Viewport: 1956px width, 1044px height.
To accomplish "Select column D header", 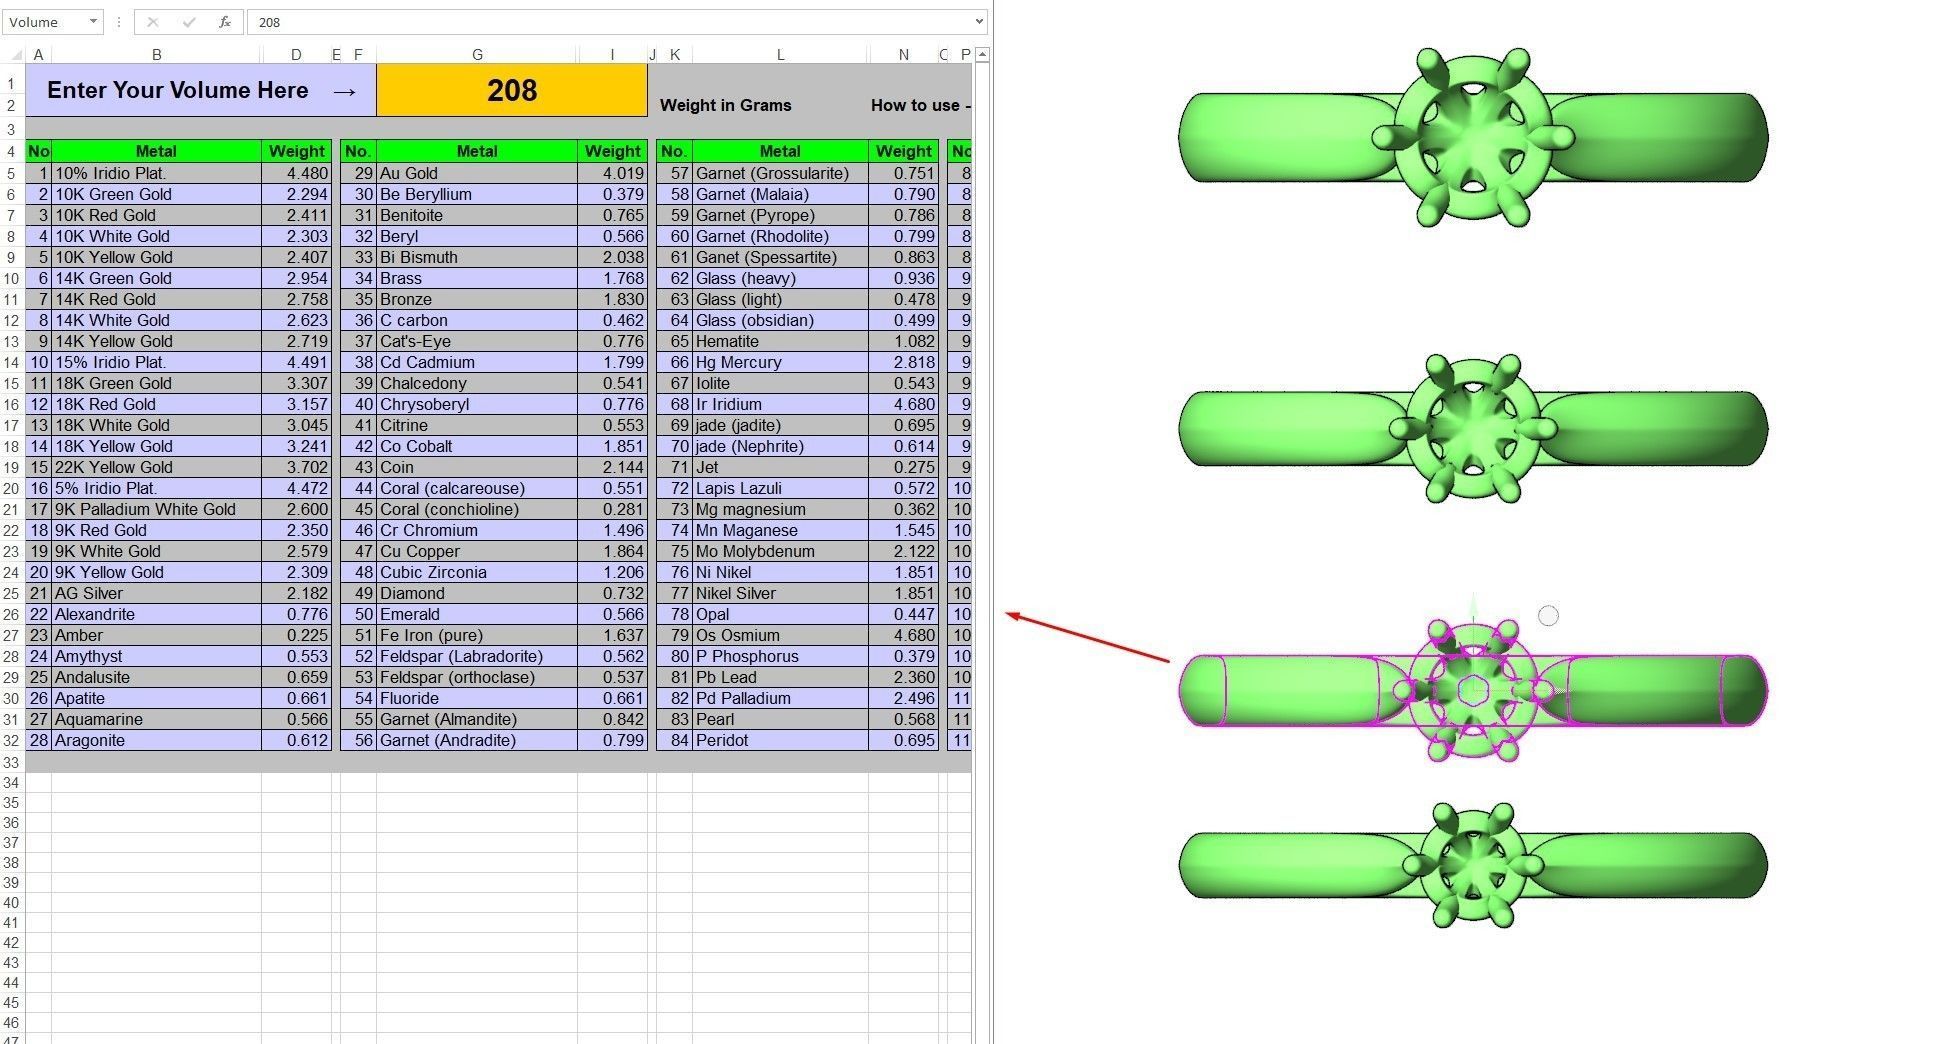I will [x=296, y=54].
